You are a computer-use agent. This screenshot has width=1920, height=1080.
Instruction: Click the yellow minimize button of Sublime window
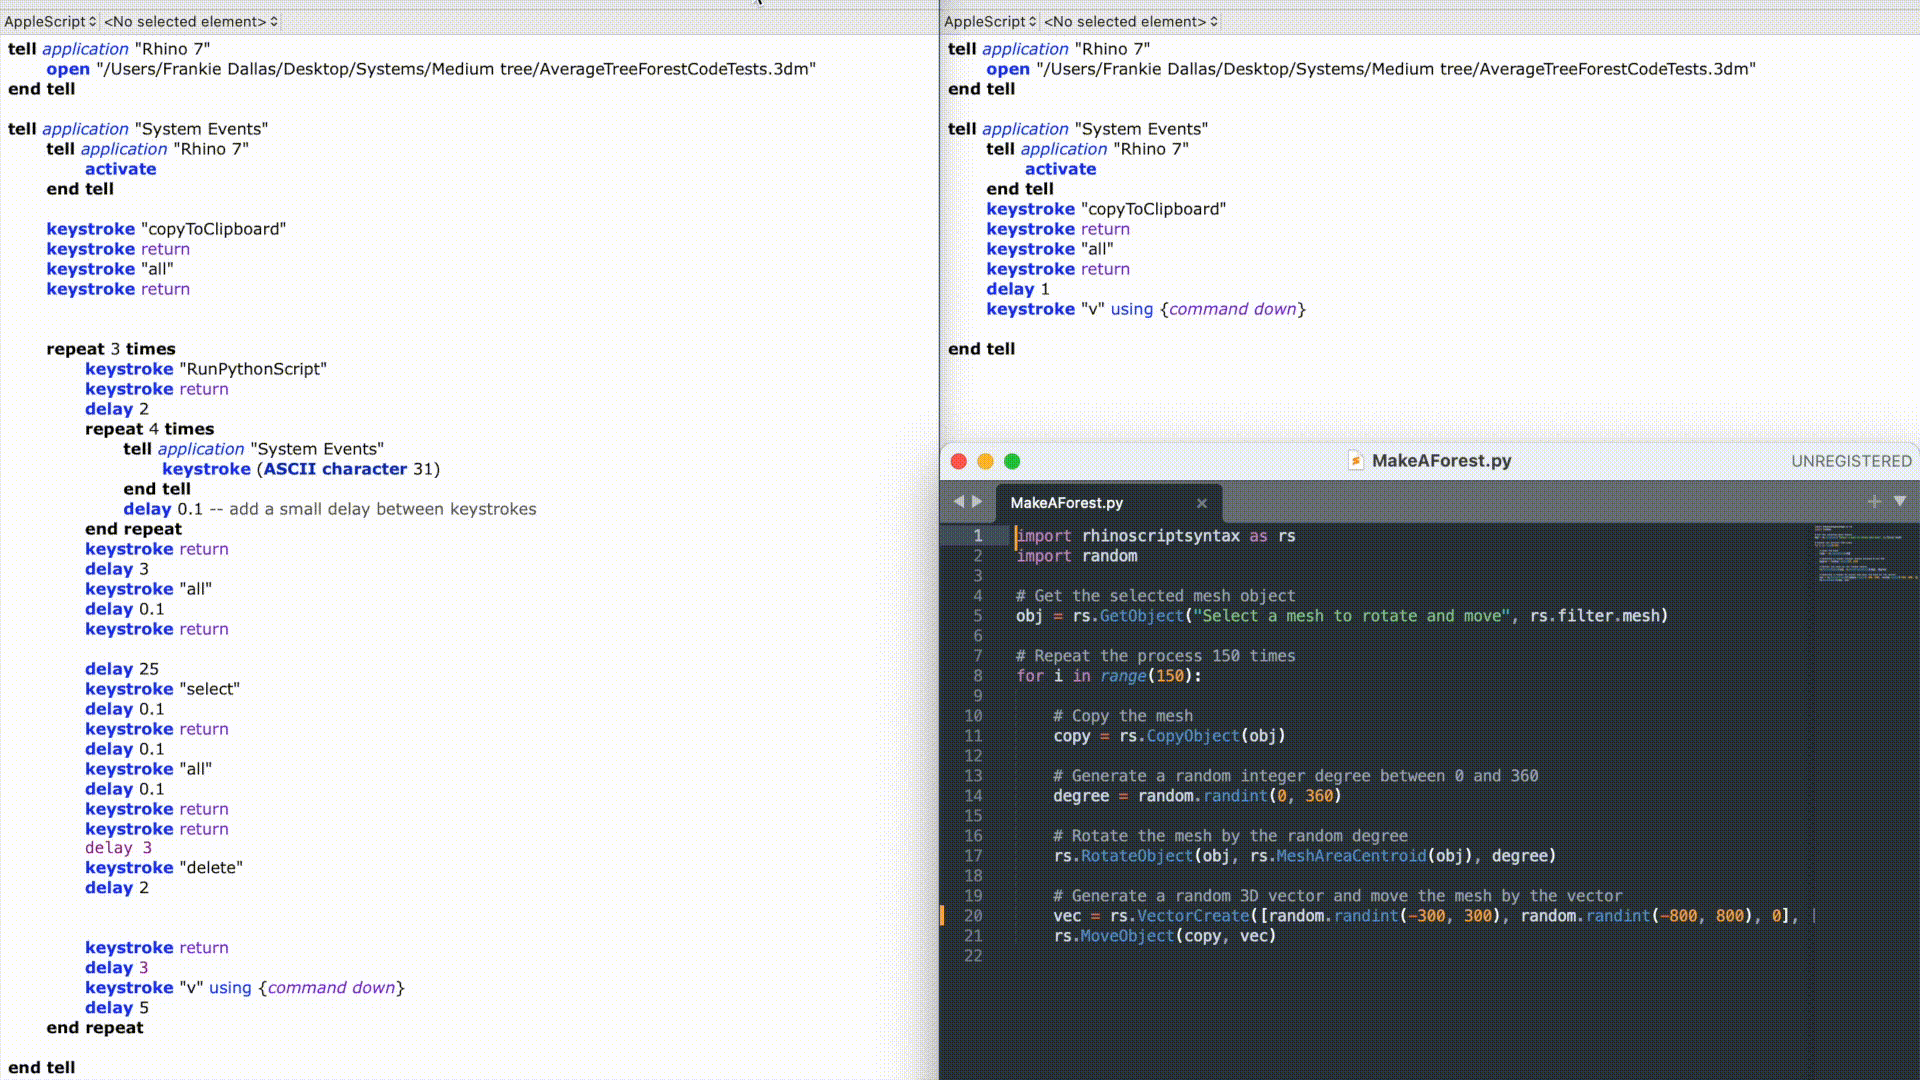985,461
